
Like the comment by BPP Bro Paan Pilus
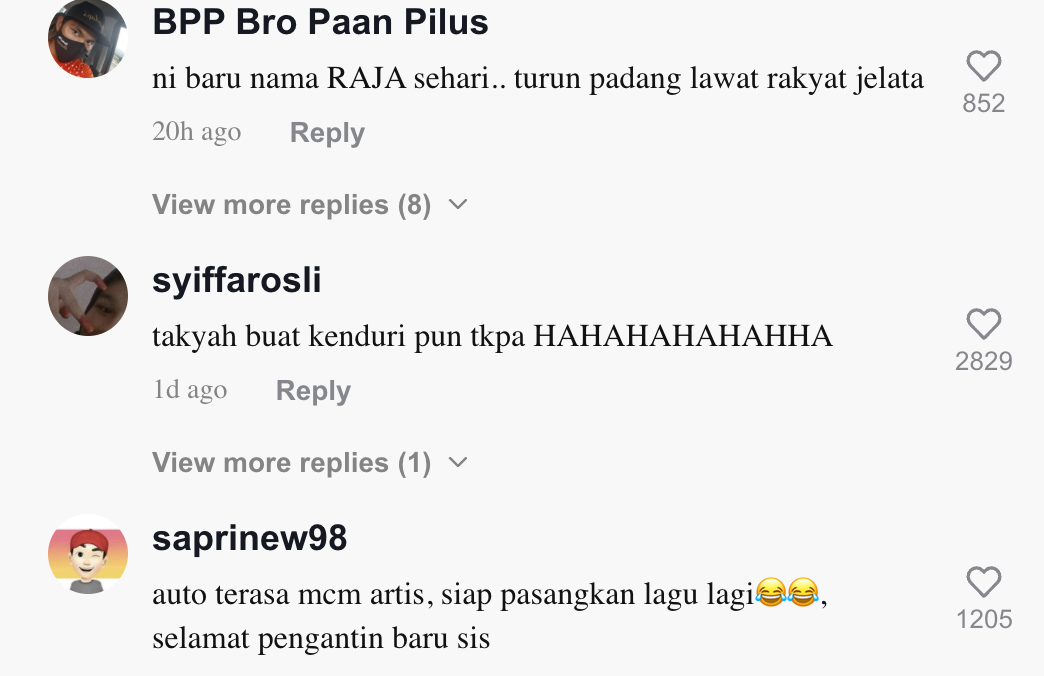[983, 65]
